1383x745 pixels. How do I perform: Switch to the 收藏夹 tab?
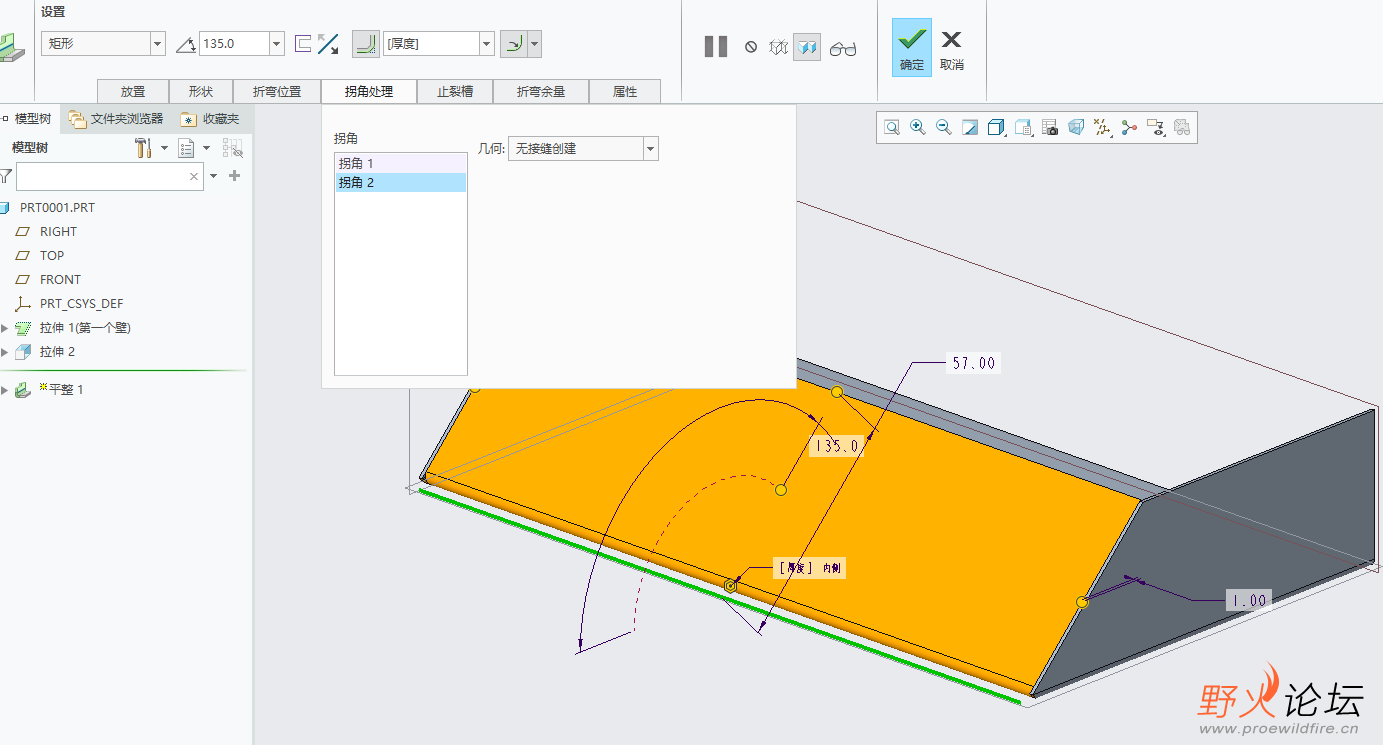tap(210, 119)
